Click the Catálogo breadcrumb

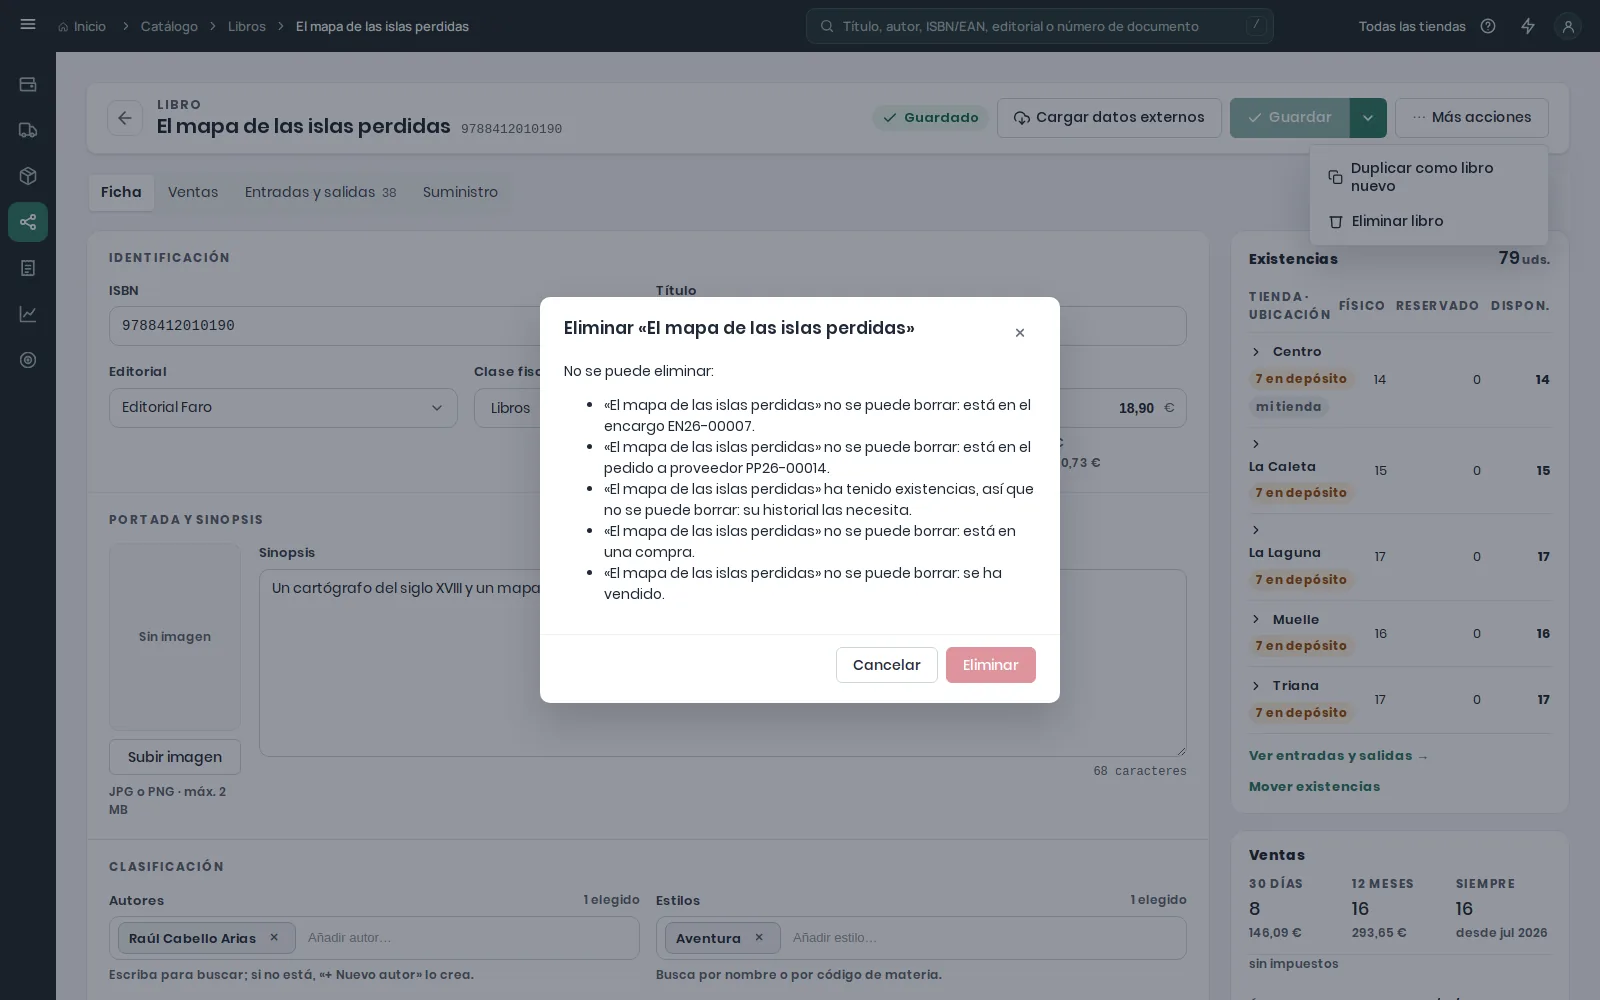coord(169,26)
